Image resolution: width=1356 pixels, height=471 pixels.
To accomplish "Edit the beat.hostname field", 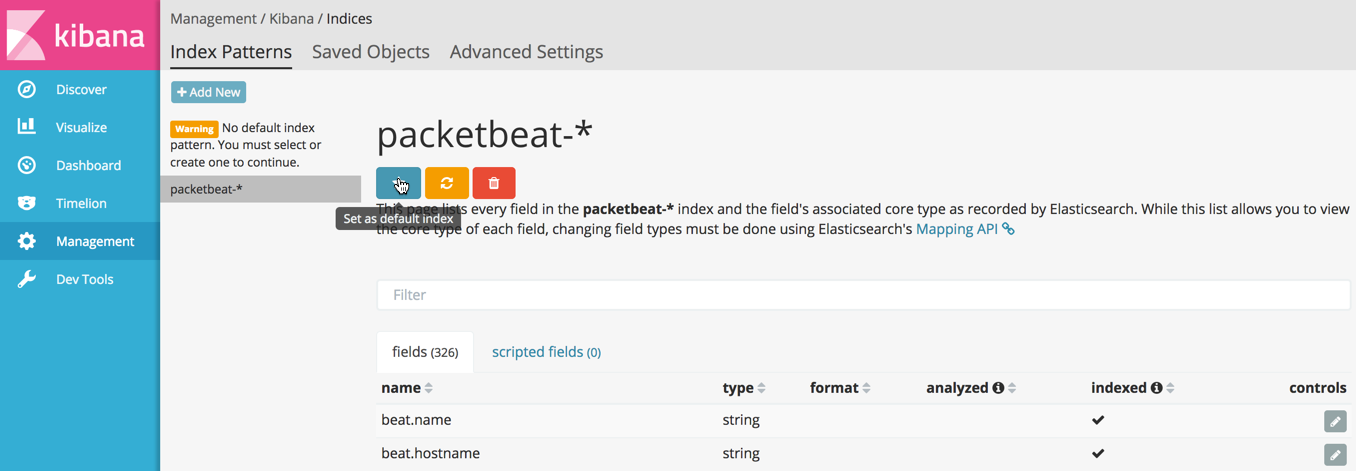I will [x=1335, y=454].
